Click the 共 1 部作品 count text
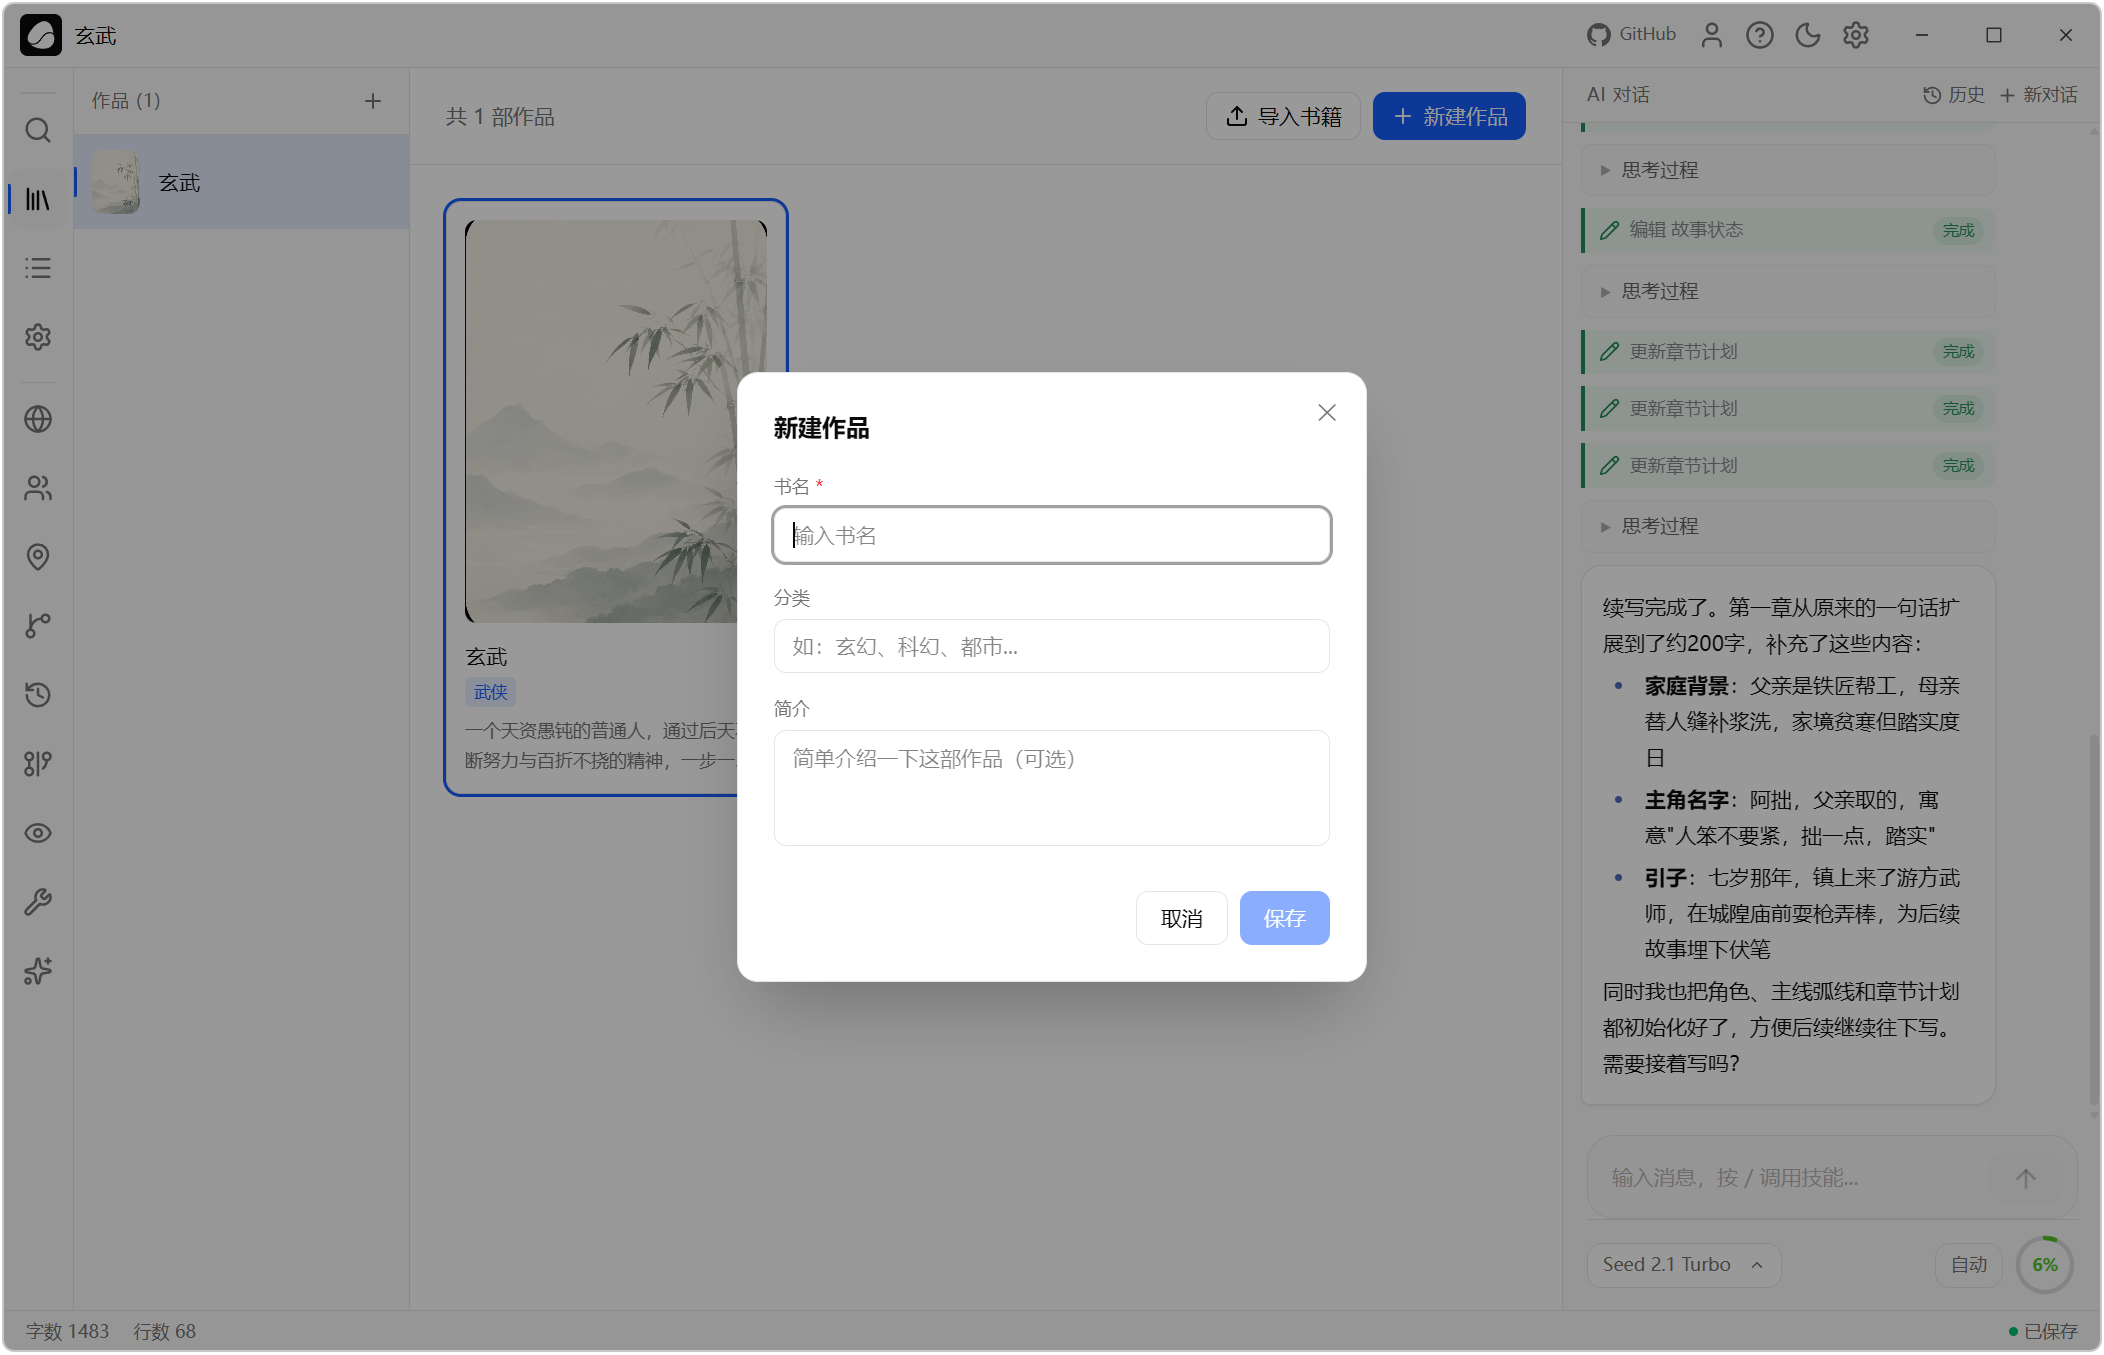This screenshot has width=2104, height=1355. tap(500, 117)
